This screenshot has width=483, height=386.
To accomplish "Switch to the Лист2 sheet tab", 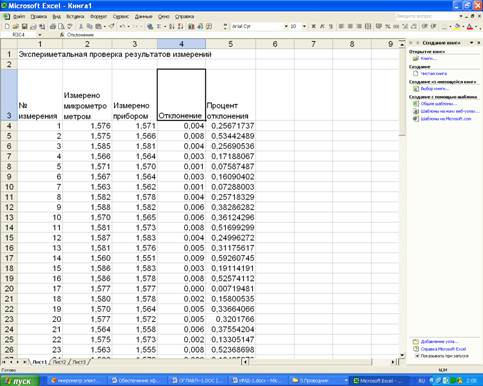I will point(60,362).
